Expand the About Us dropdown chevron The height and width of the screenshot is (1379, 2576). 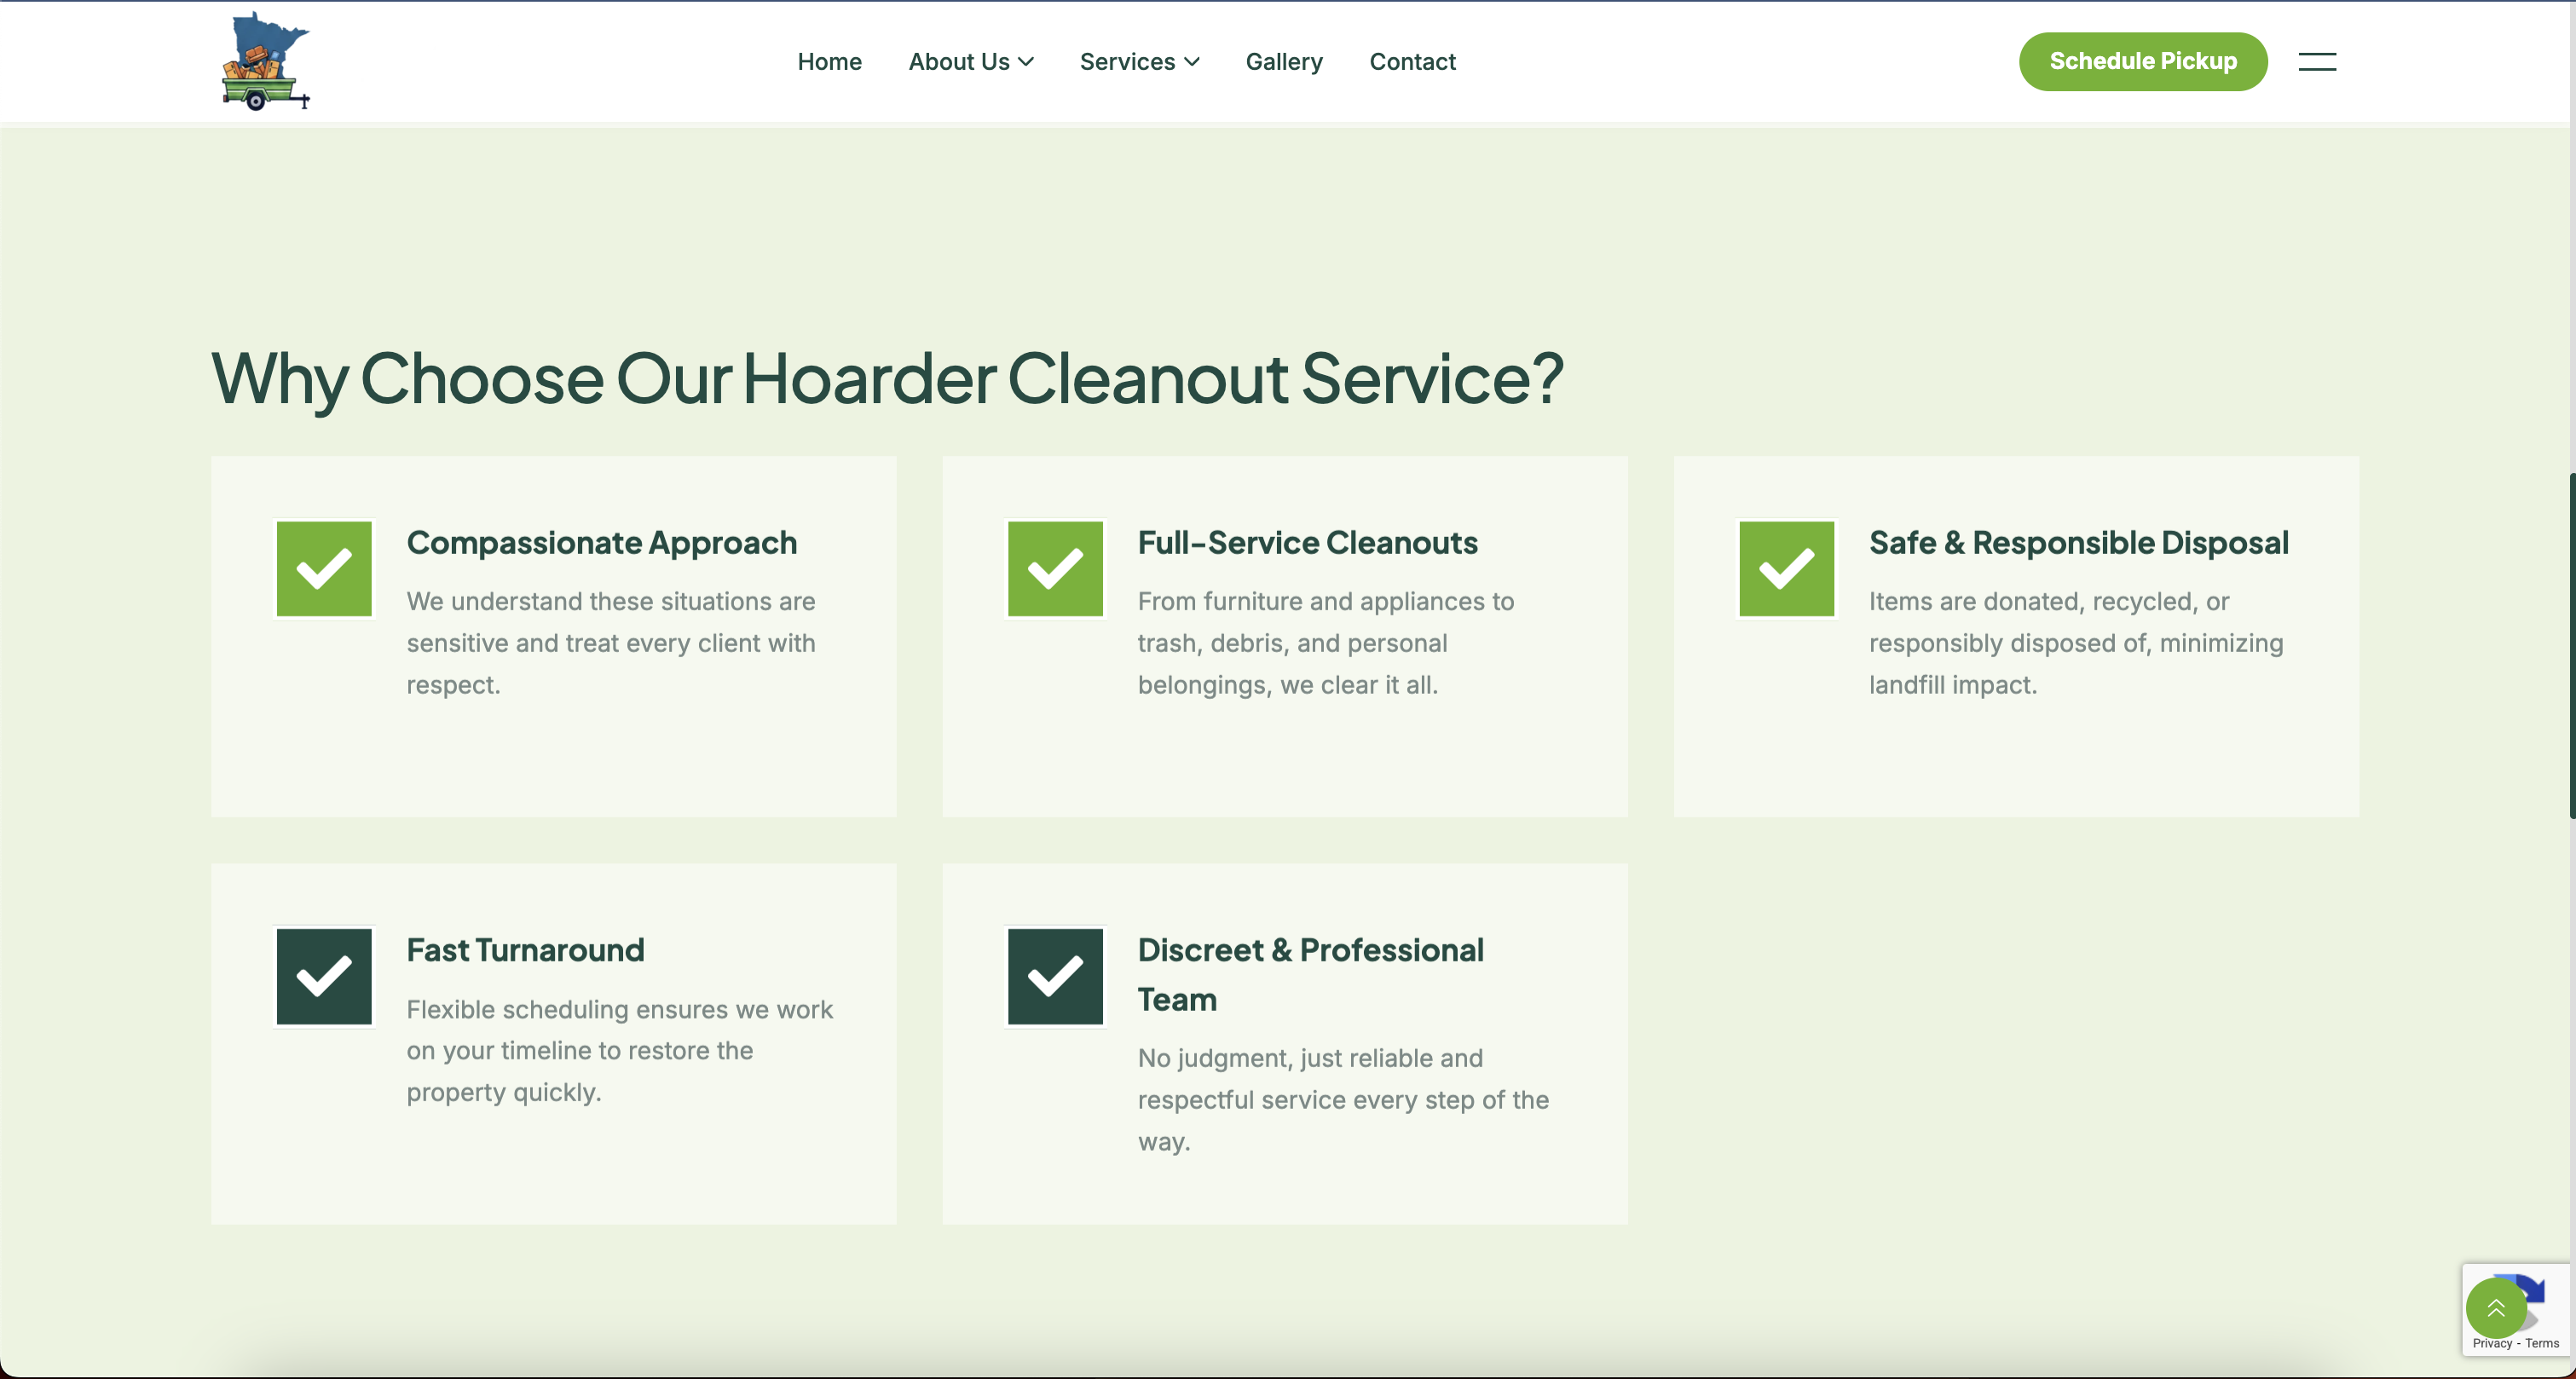(1026, 62)
